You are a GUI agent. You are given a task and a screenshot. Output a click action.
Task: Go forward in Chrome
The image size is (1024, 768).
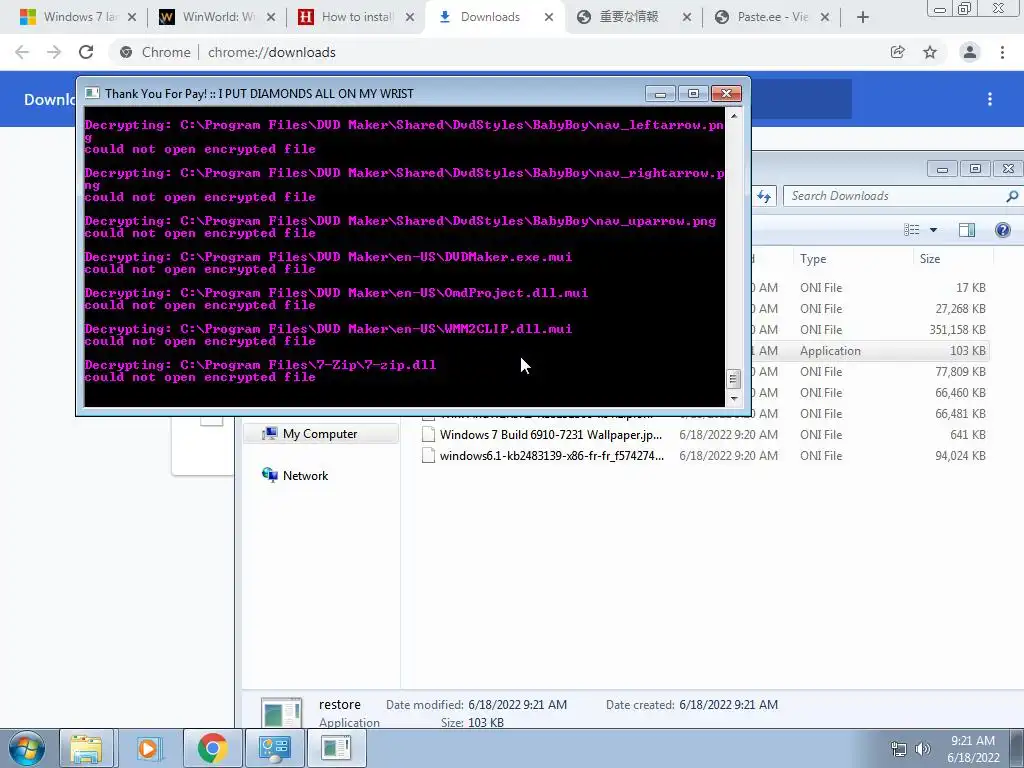pyautogui.click(x=54, y=52)
